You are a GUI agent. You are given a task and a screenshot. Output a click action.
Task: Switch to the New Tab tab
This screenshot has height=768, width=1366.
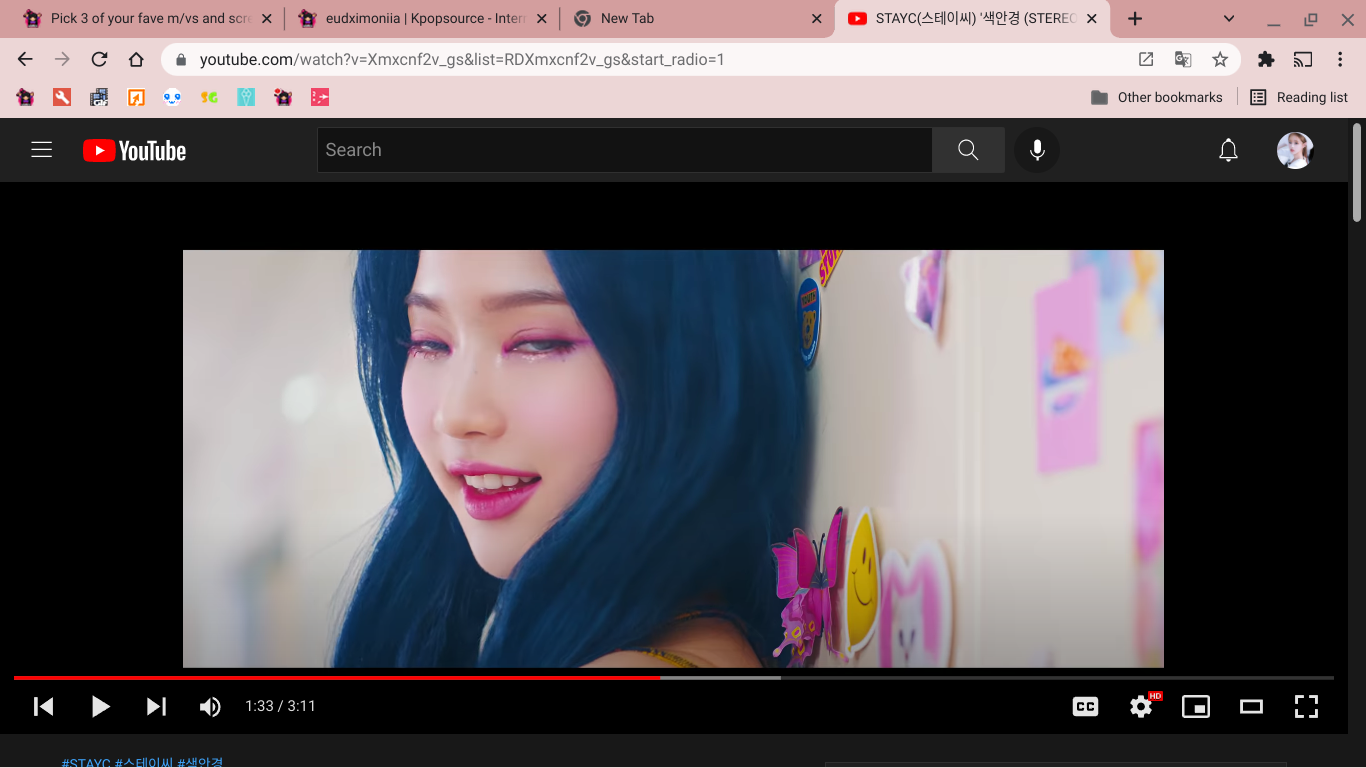pos(697,18)
